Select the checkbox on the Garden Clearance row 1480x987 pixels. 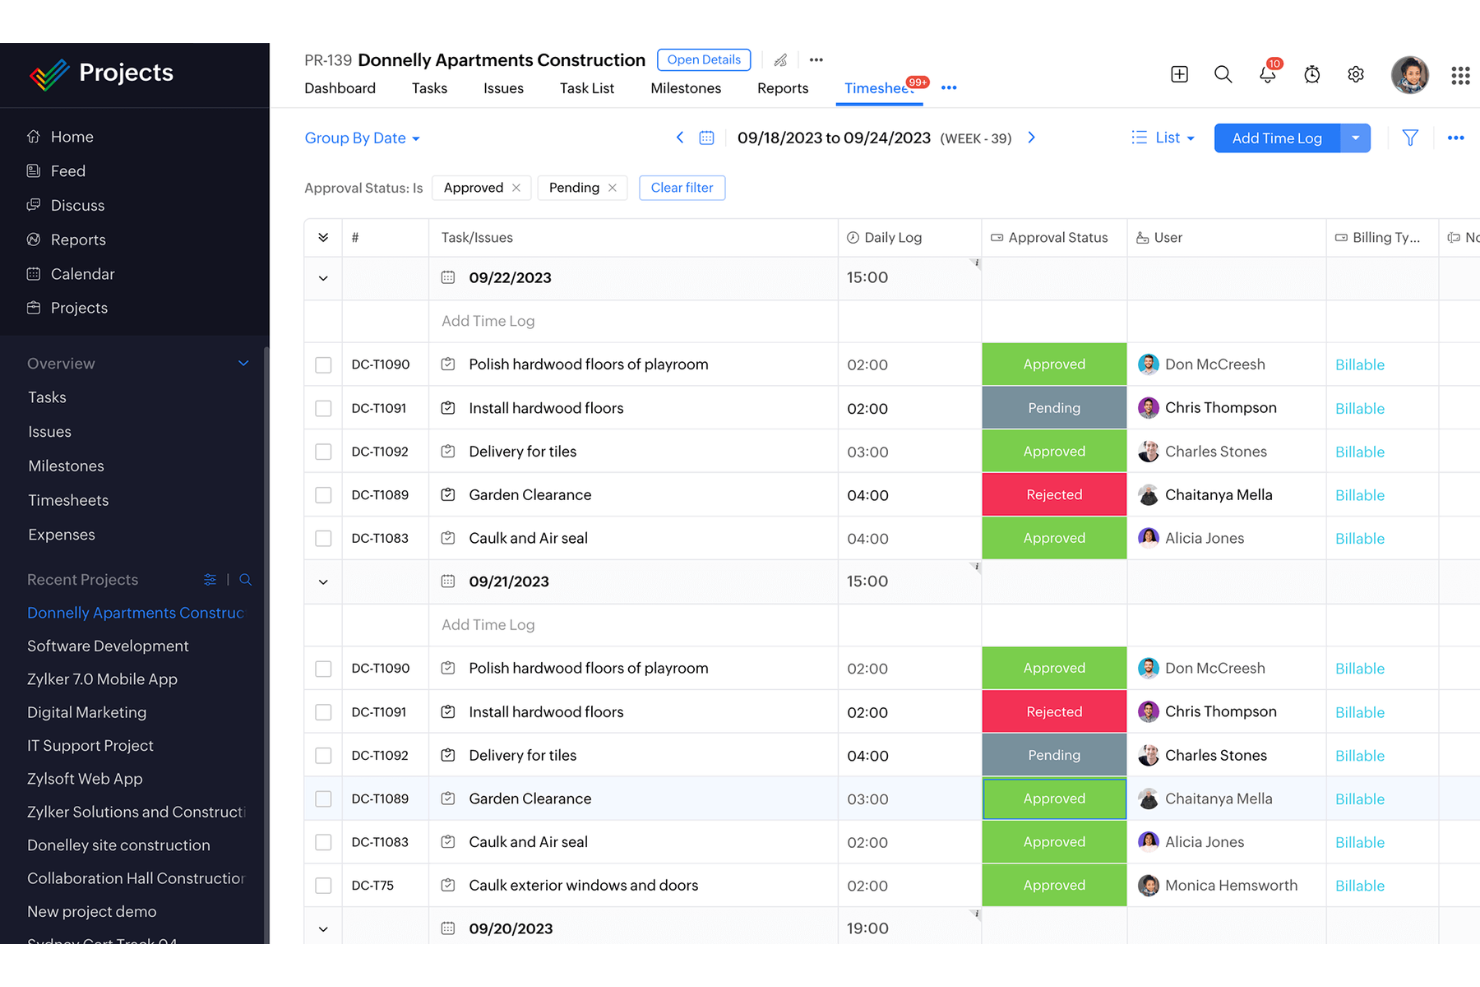pyautogui.click(x=323, y=494)
